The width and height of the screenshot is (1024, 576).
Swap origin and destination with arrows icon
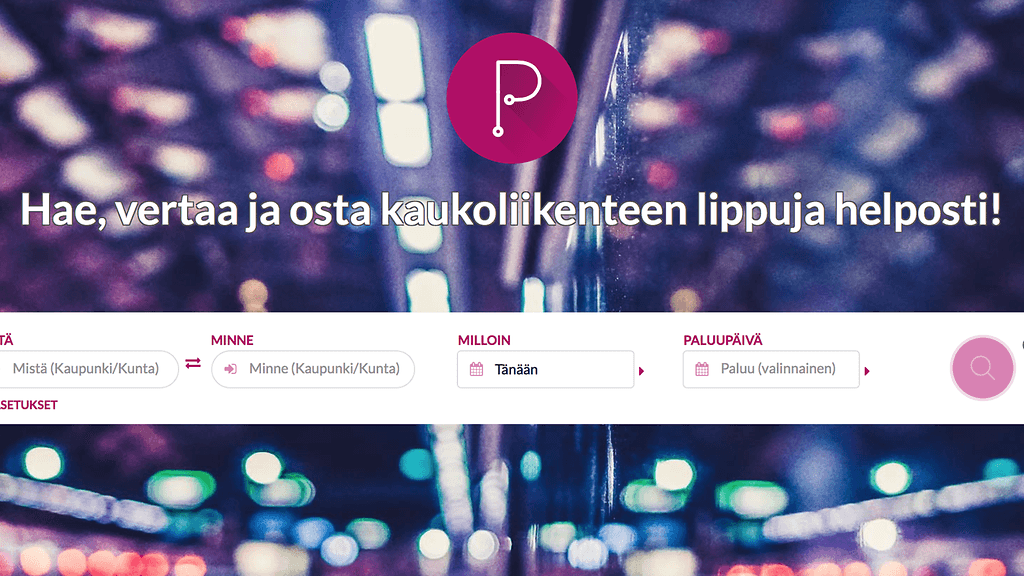click(193, 363)
